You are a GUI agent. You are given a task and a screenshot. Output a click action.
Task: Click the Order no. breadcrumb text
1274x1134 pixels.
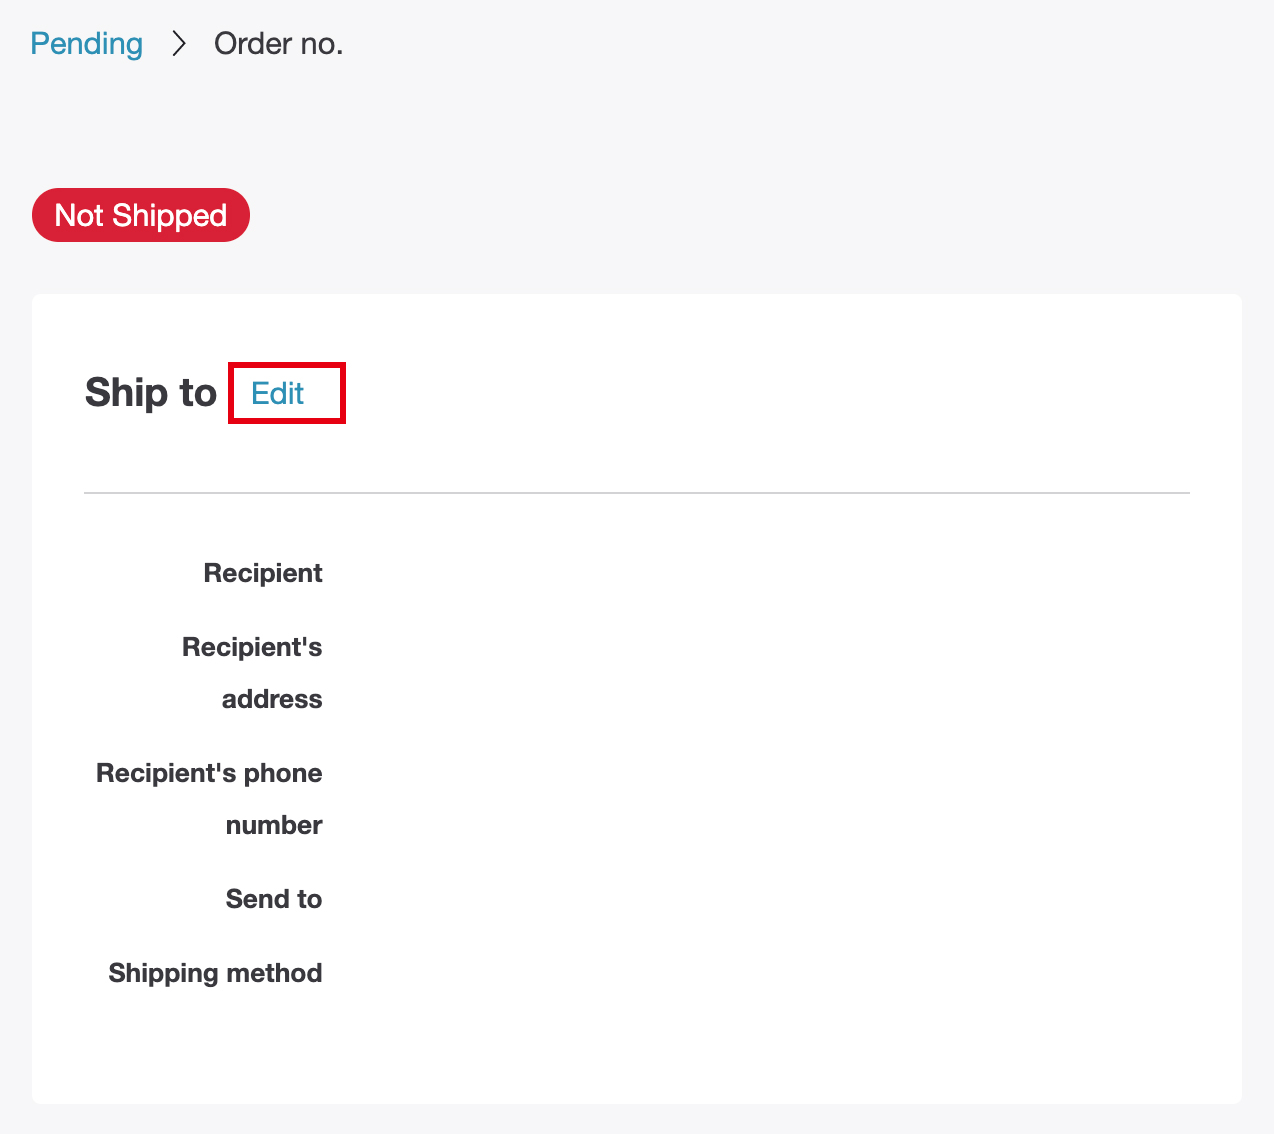[x=278, y=44]
